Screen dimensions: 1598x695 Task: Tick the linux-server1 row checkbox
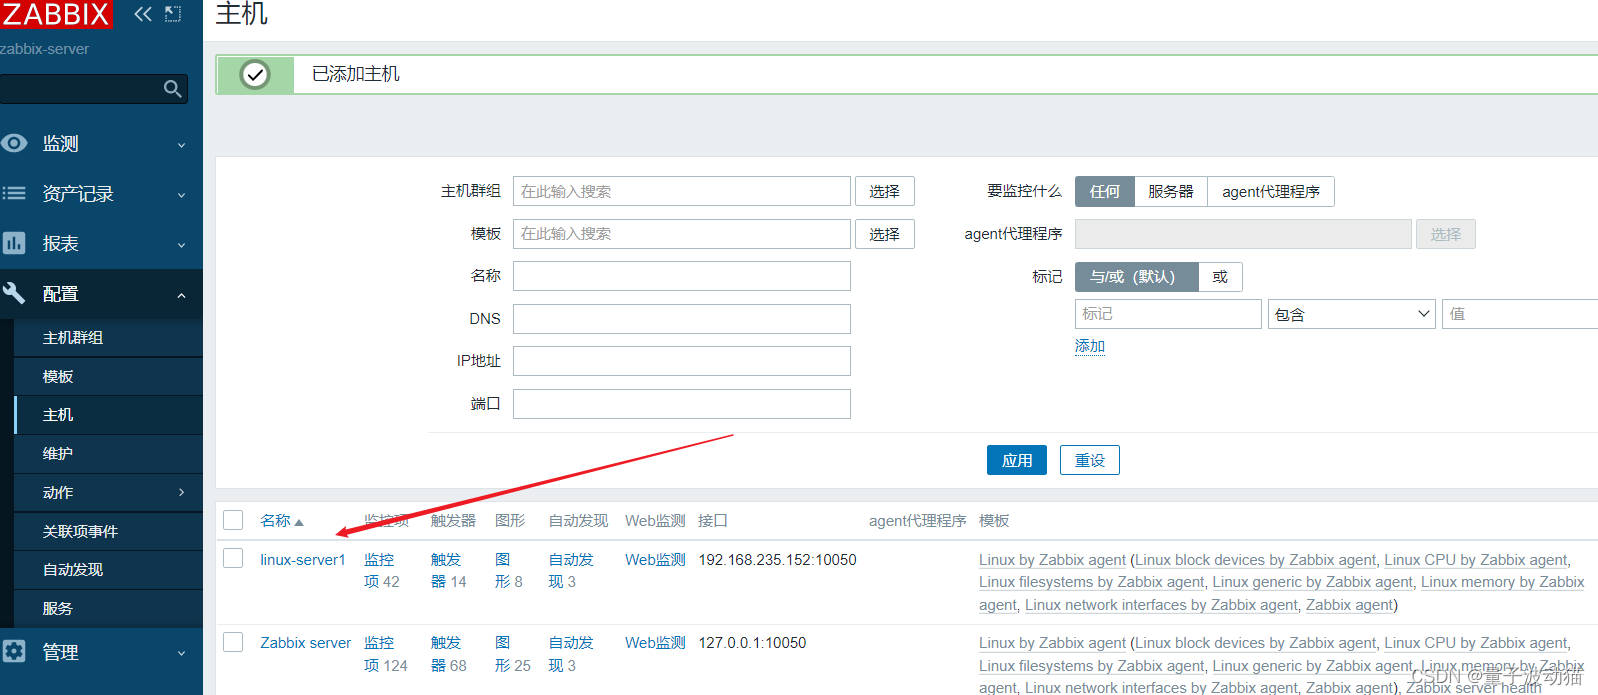pos(233,558)
